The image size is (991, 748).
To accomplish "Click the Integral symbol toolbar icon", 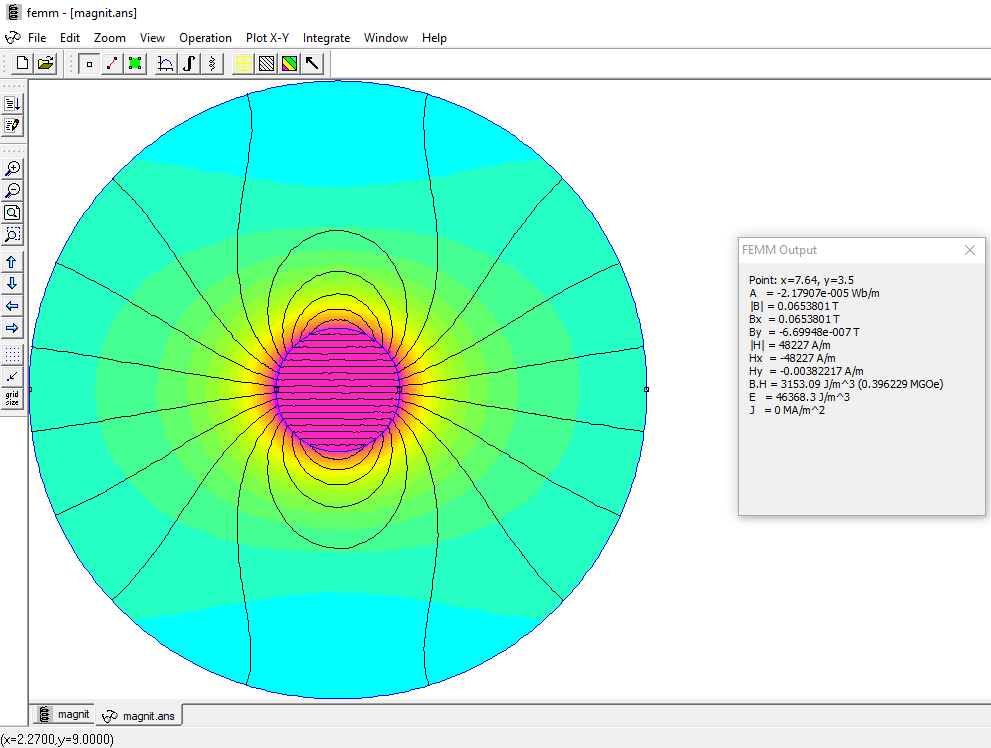I will (x=188, y=64).
